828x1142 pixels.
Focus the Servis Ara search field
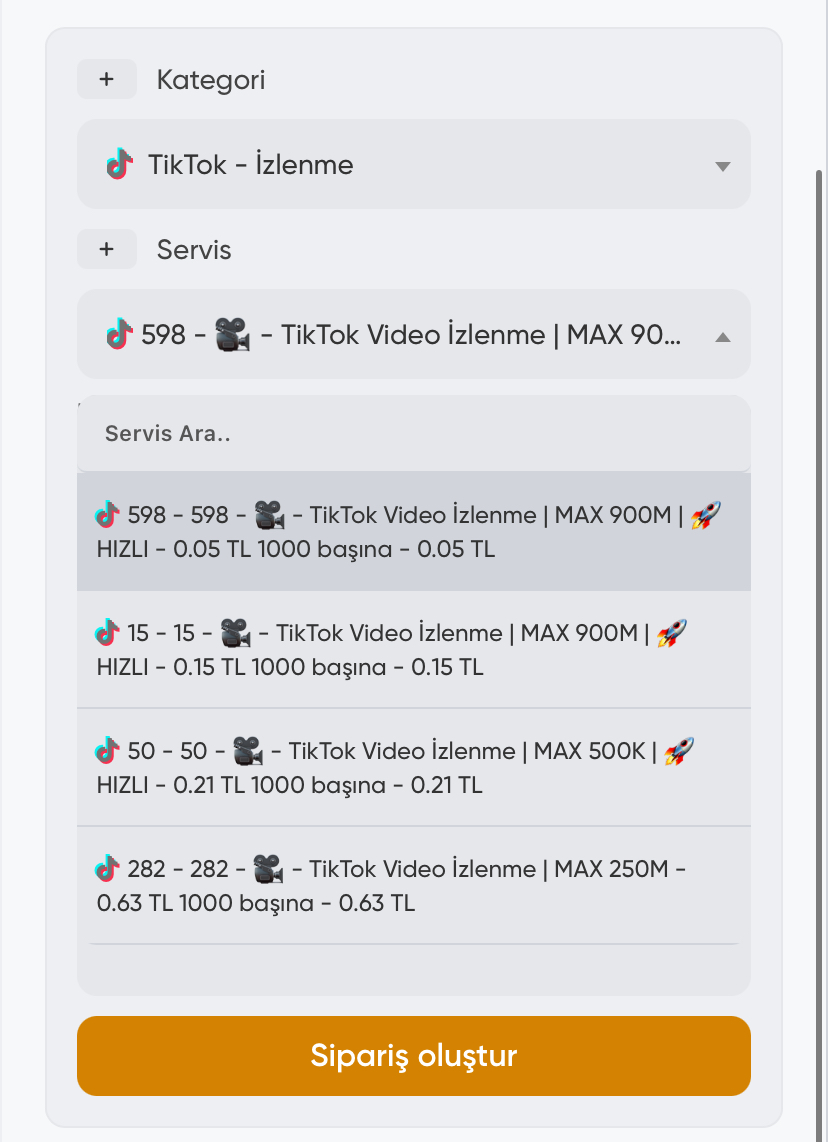pos(414,433)
